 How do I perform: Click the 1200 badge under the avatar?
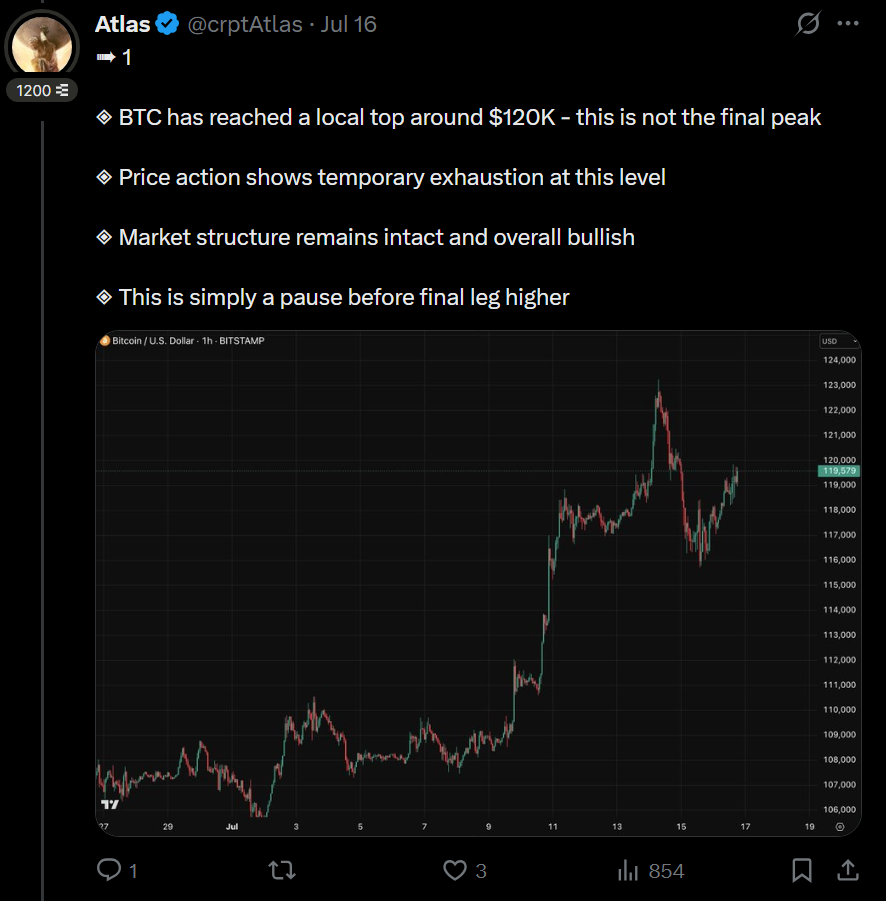(42, 90)
